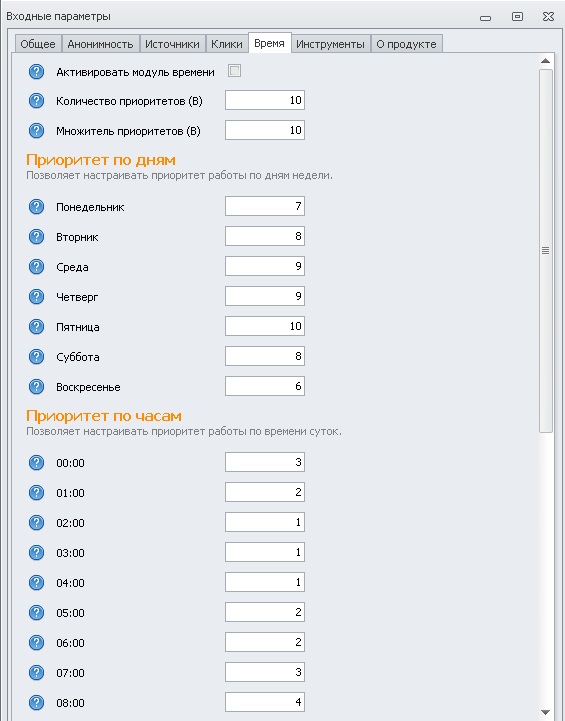Screen dimensions: 565x721
Task: Switch to the Общее tab
Action: (x=38, y=44)
